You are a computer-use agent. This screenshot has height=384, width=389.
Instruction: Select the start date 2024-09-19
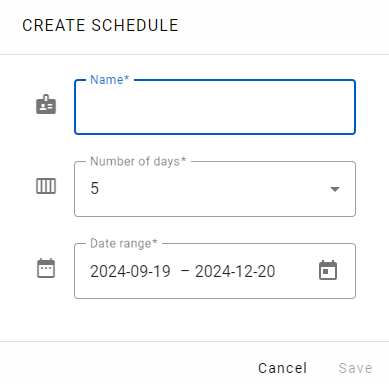tap(130, 271)
